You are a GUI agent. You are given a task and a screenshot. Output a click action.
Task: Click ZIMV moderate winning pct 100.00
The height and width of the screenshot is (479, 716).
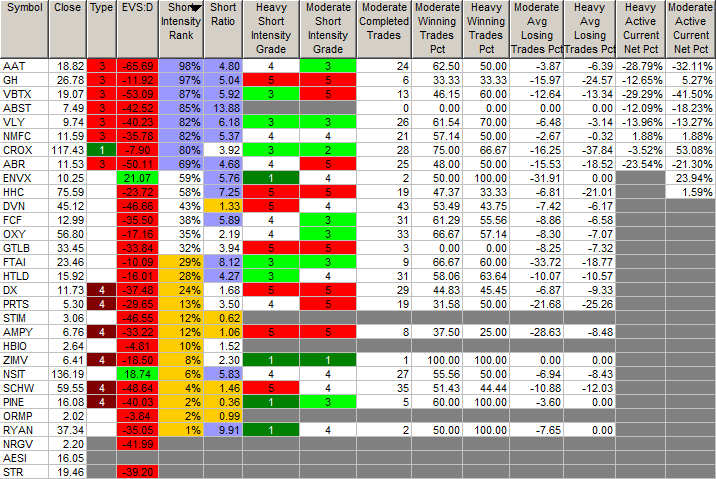pos(437,360)
